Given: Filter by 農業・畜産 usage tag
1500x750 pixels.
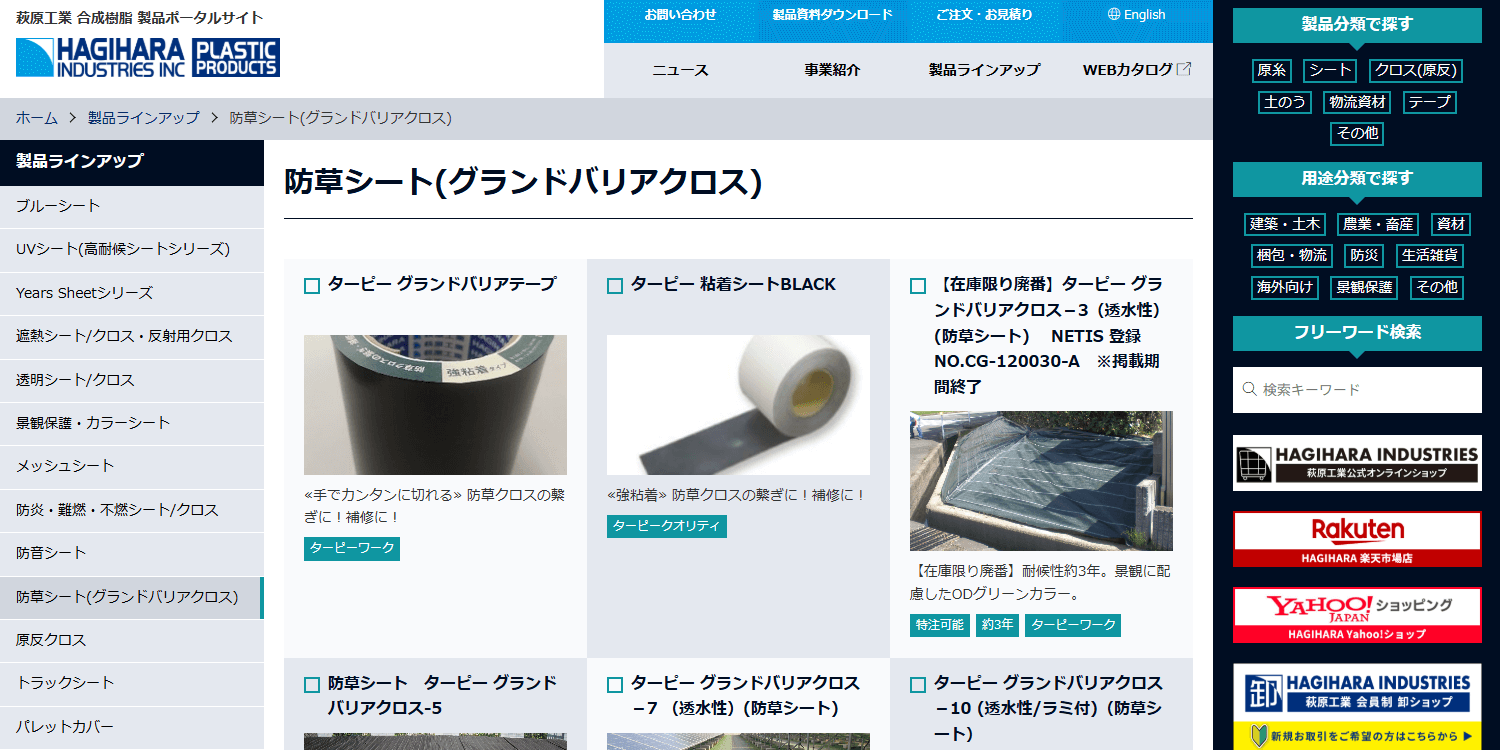Looking at the screenshot, I should tap(1378, 225).
